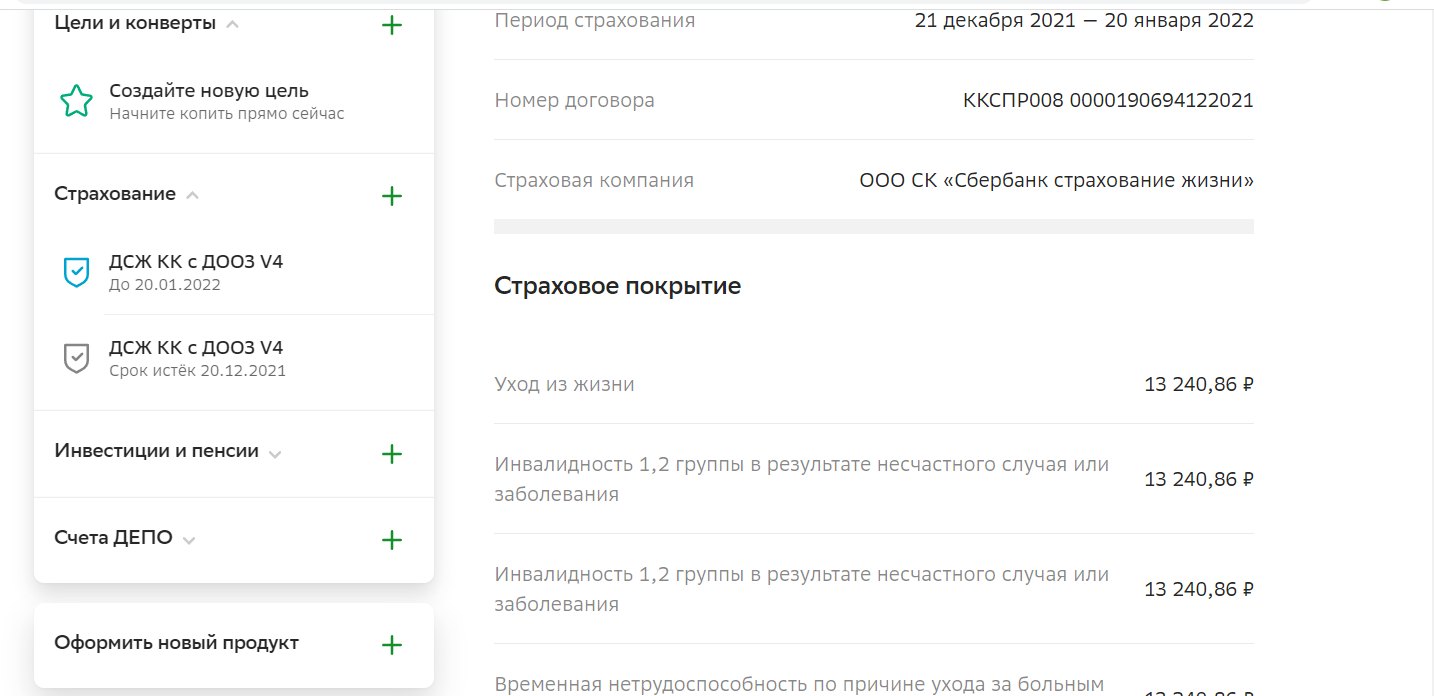Collapse the Цели и конверты section chevron
1434x696 pixels.
[233, 25]
